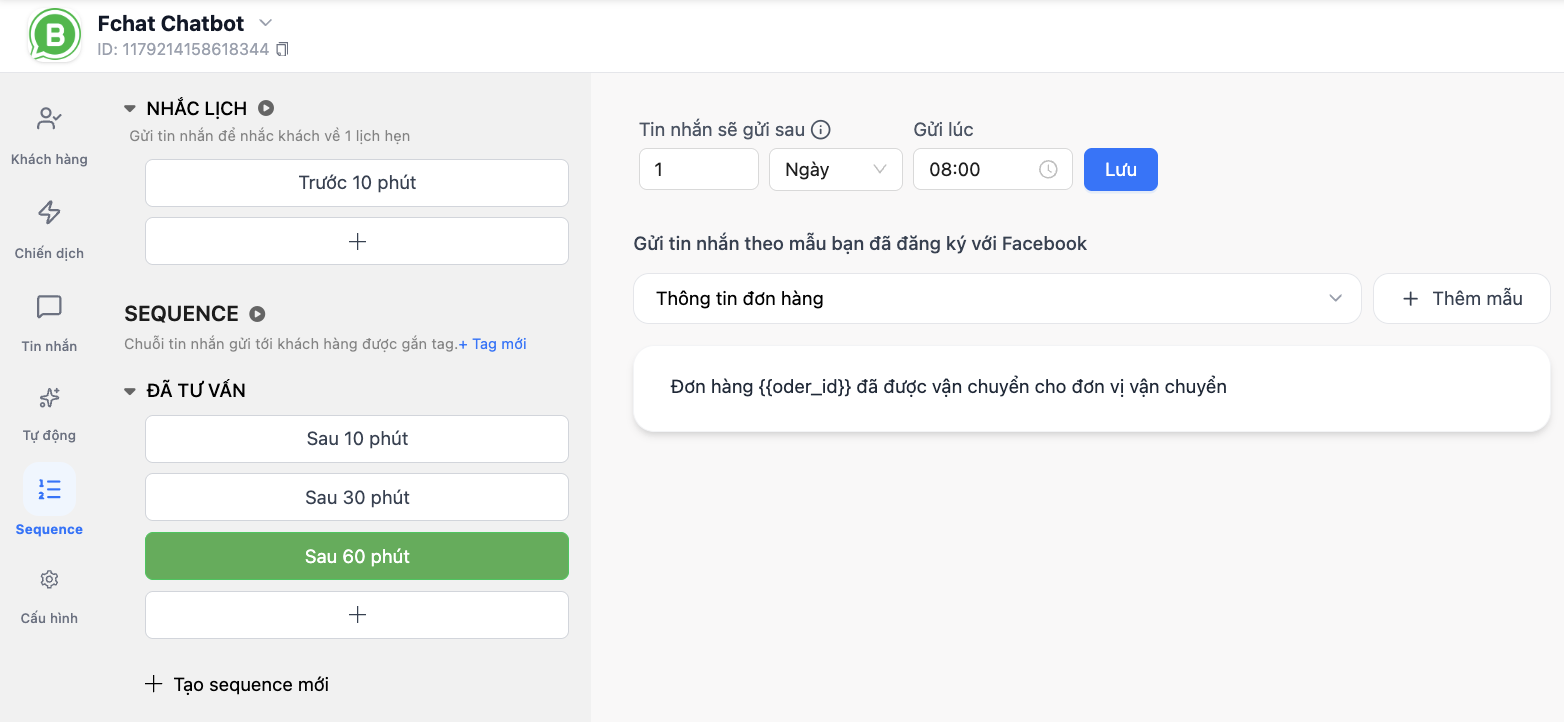Viewport: 1564px width, 722px height.
Task: Play the NHẮC LỊCH tutorial video icon
Action: [266, 108]
